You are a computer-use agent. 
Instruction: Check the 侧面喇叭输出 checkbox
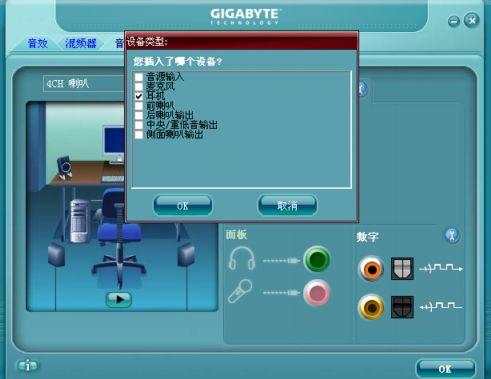(x=139, y=135)
